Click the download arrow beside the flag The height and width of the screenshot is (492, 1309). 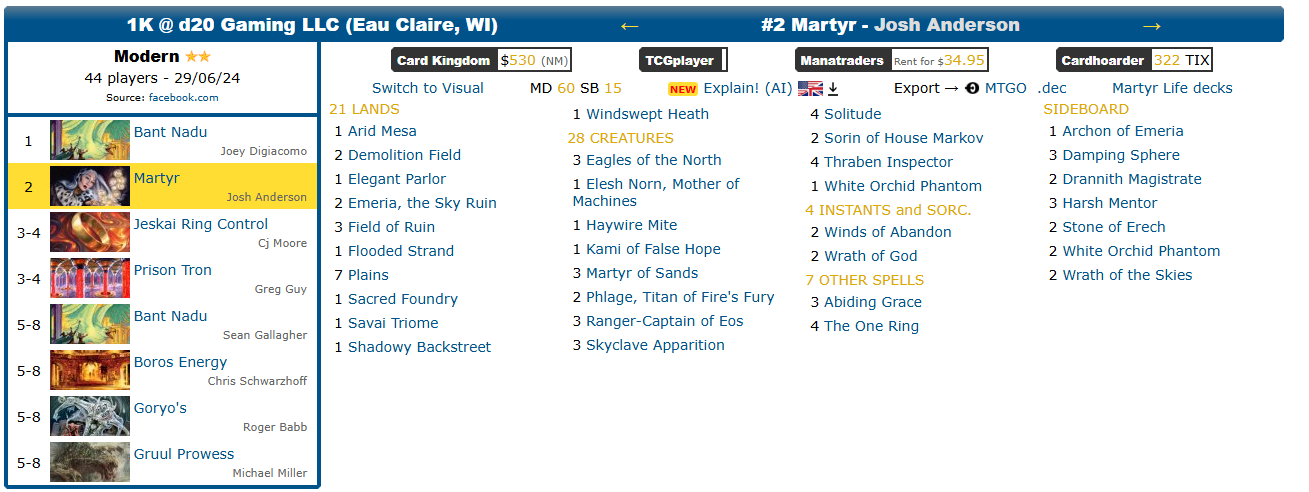[832, 89]
